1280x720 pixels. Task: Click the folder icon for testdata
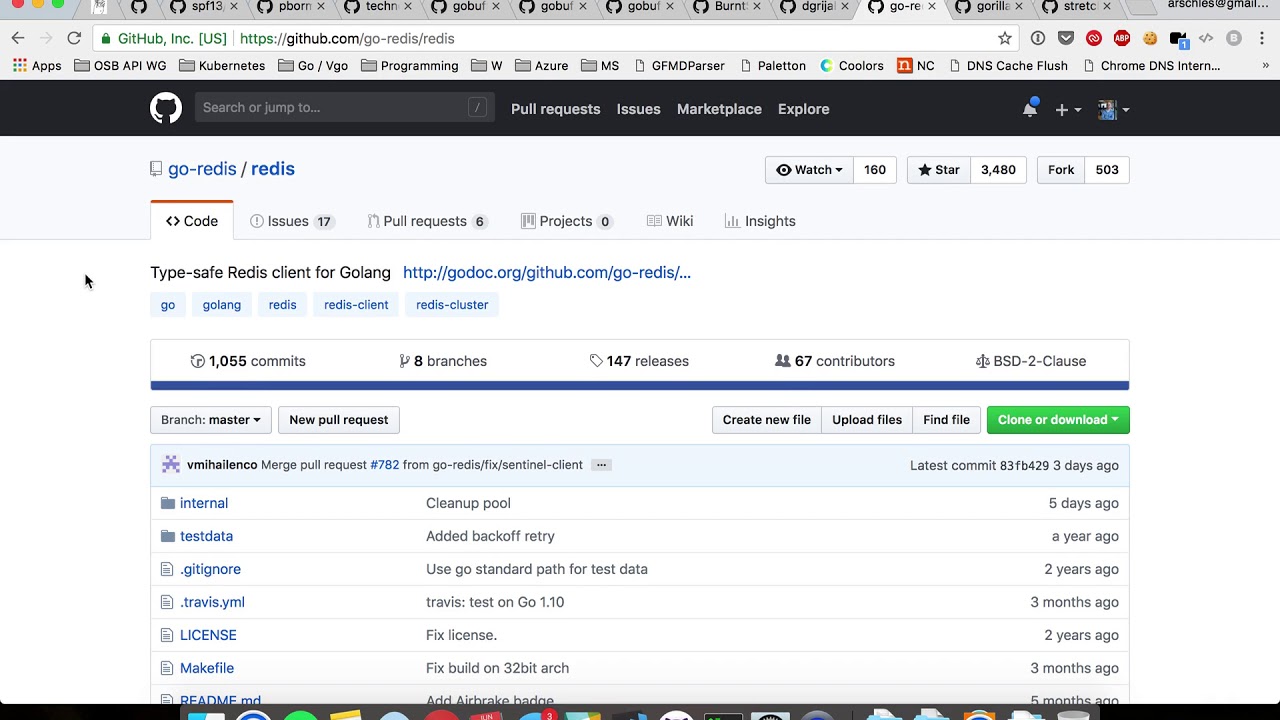tap(168, 536)
